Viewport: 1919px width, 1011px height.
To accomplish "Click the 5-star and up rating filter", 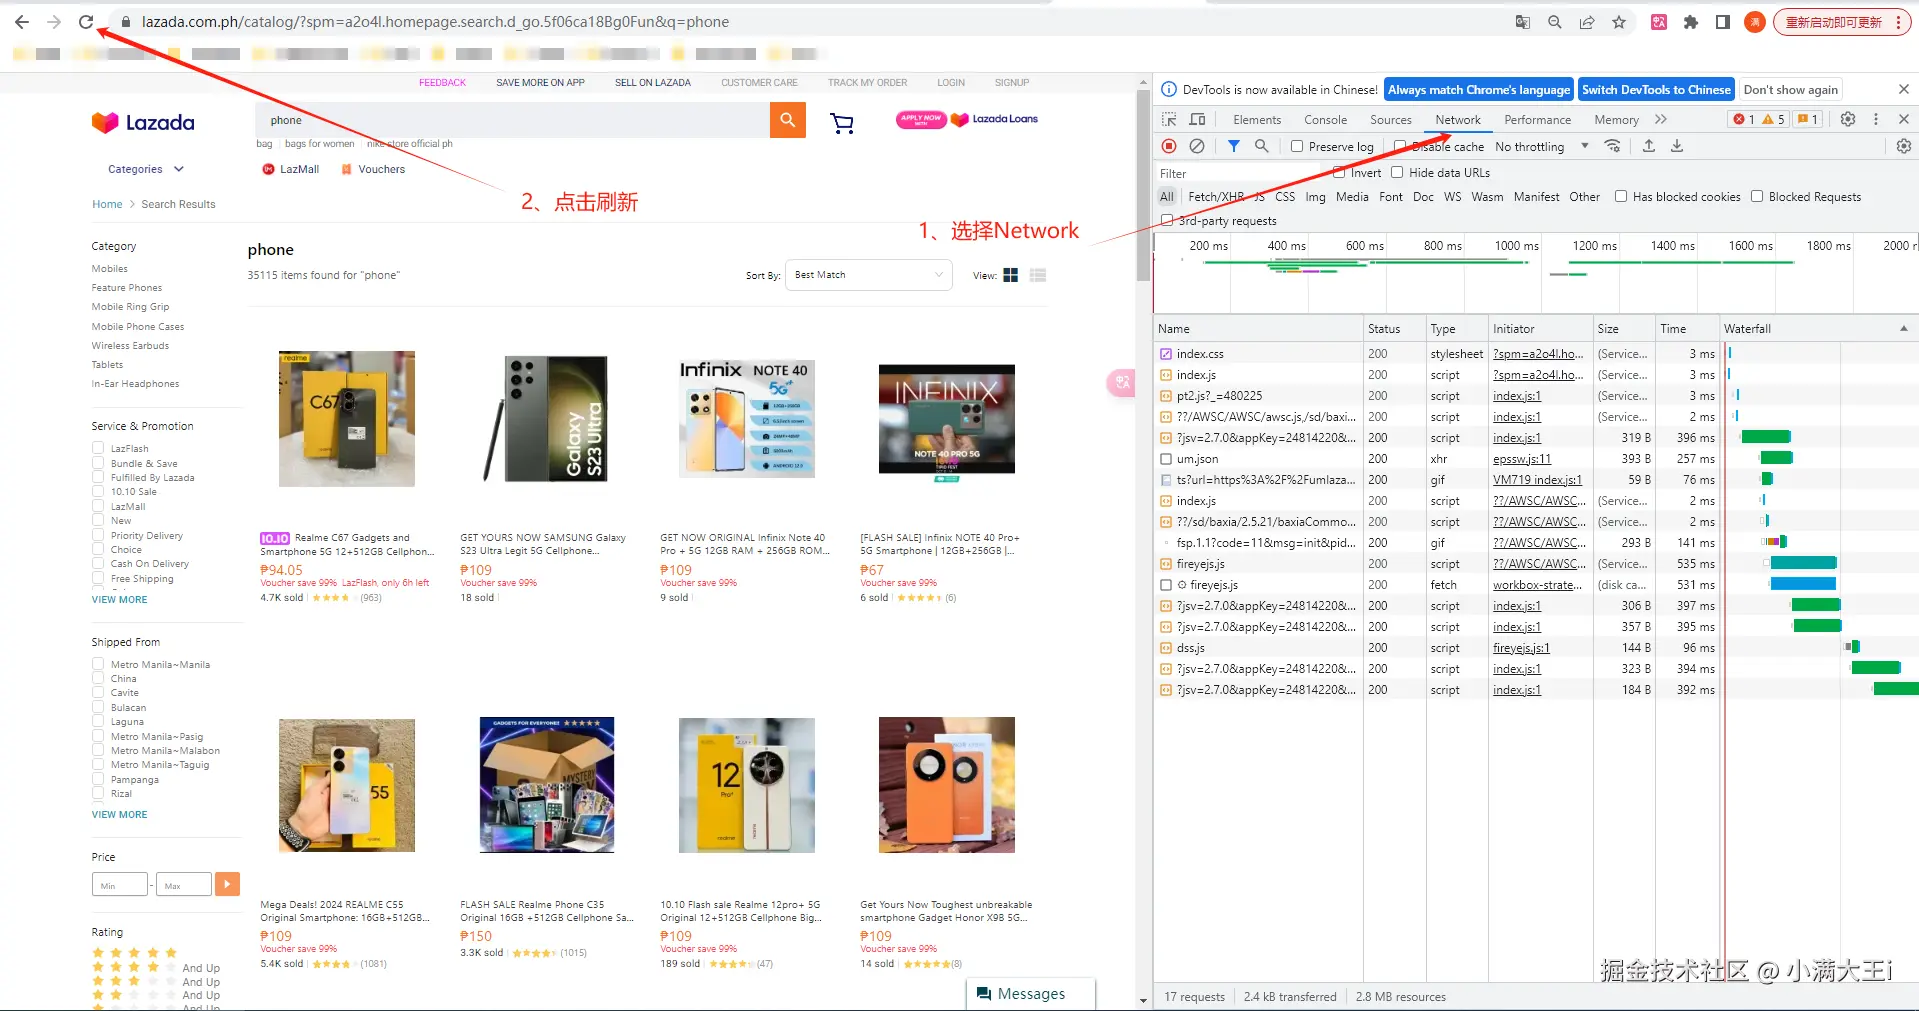I will (134, 953).
